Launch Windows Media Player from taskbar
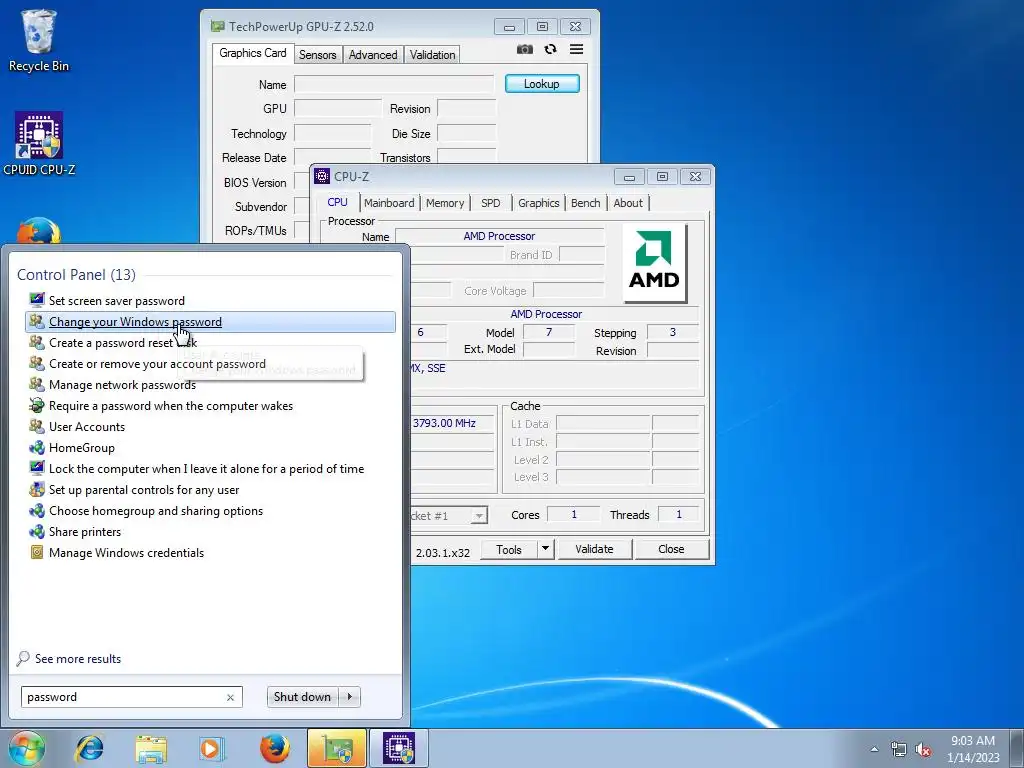Screen dimensions: 1024x768 coord(211,748)
